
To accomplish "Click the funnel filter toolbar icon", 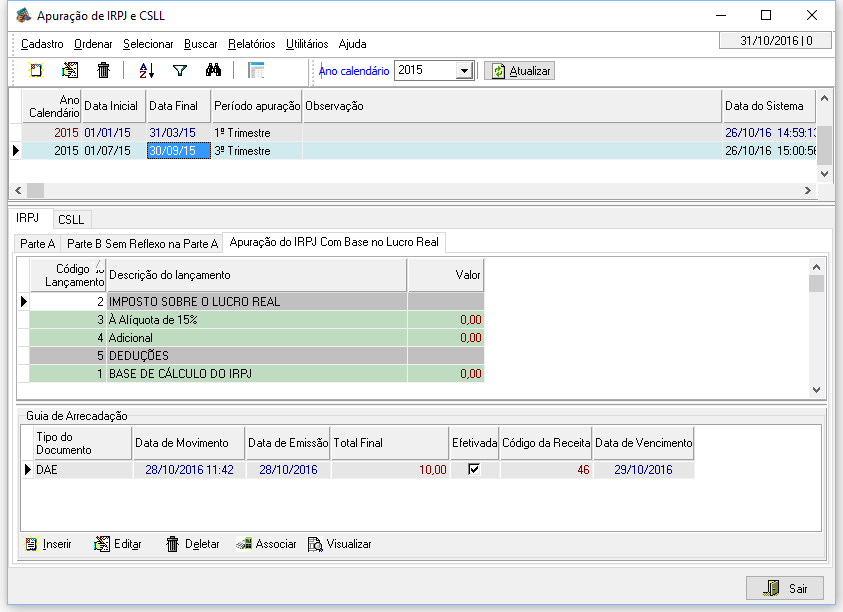I will (180, 70).
